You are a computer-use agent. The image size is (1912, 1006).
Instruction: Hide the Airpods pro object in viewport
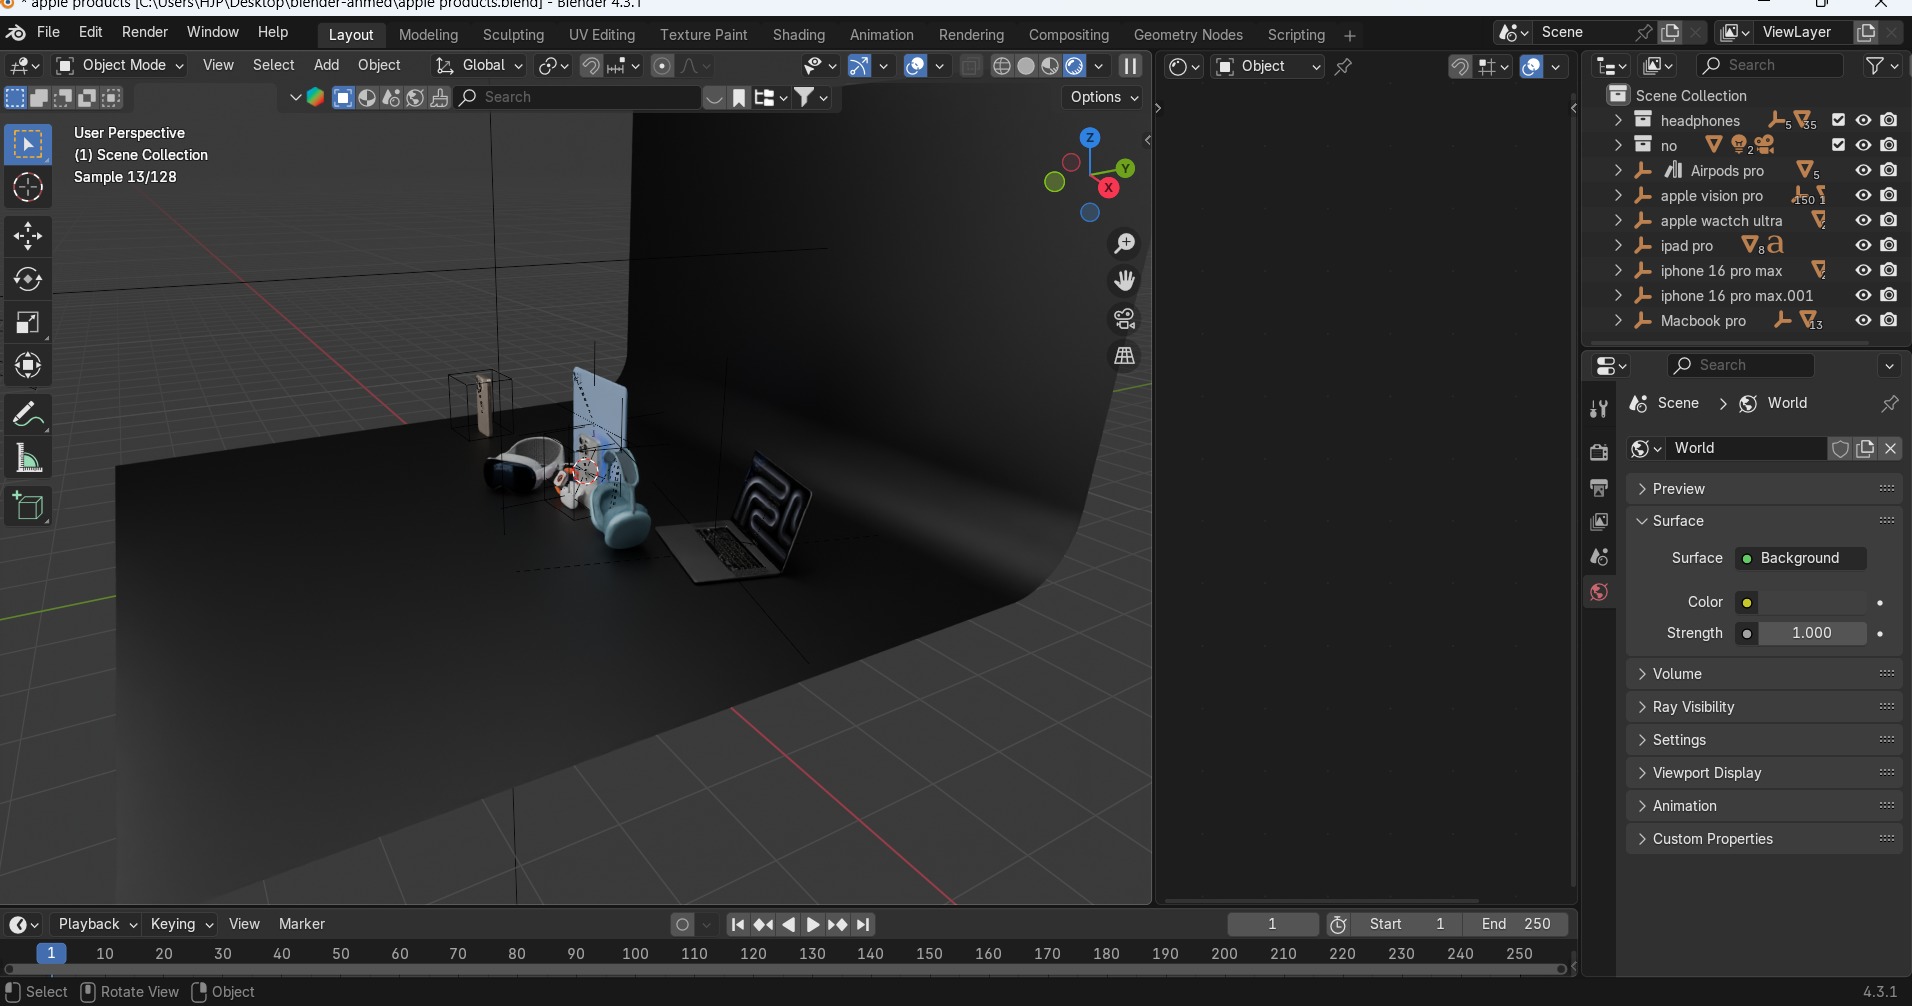pos(1863,170)
